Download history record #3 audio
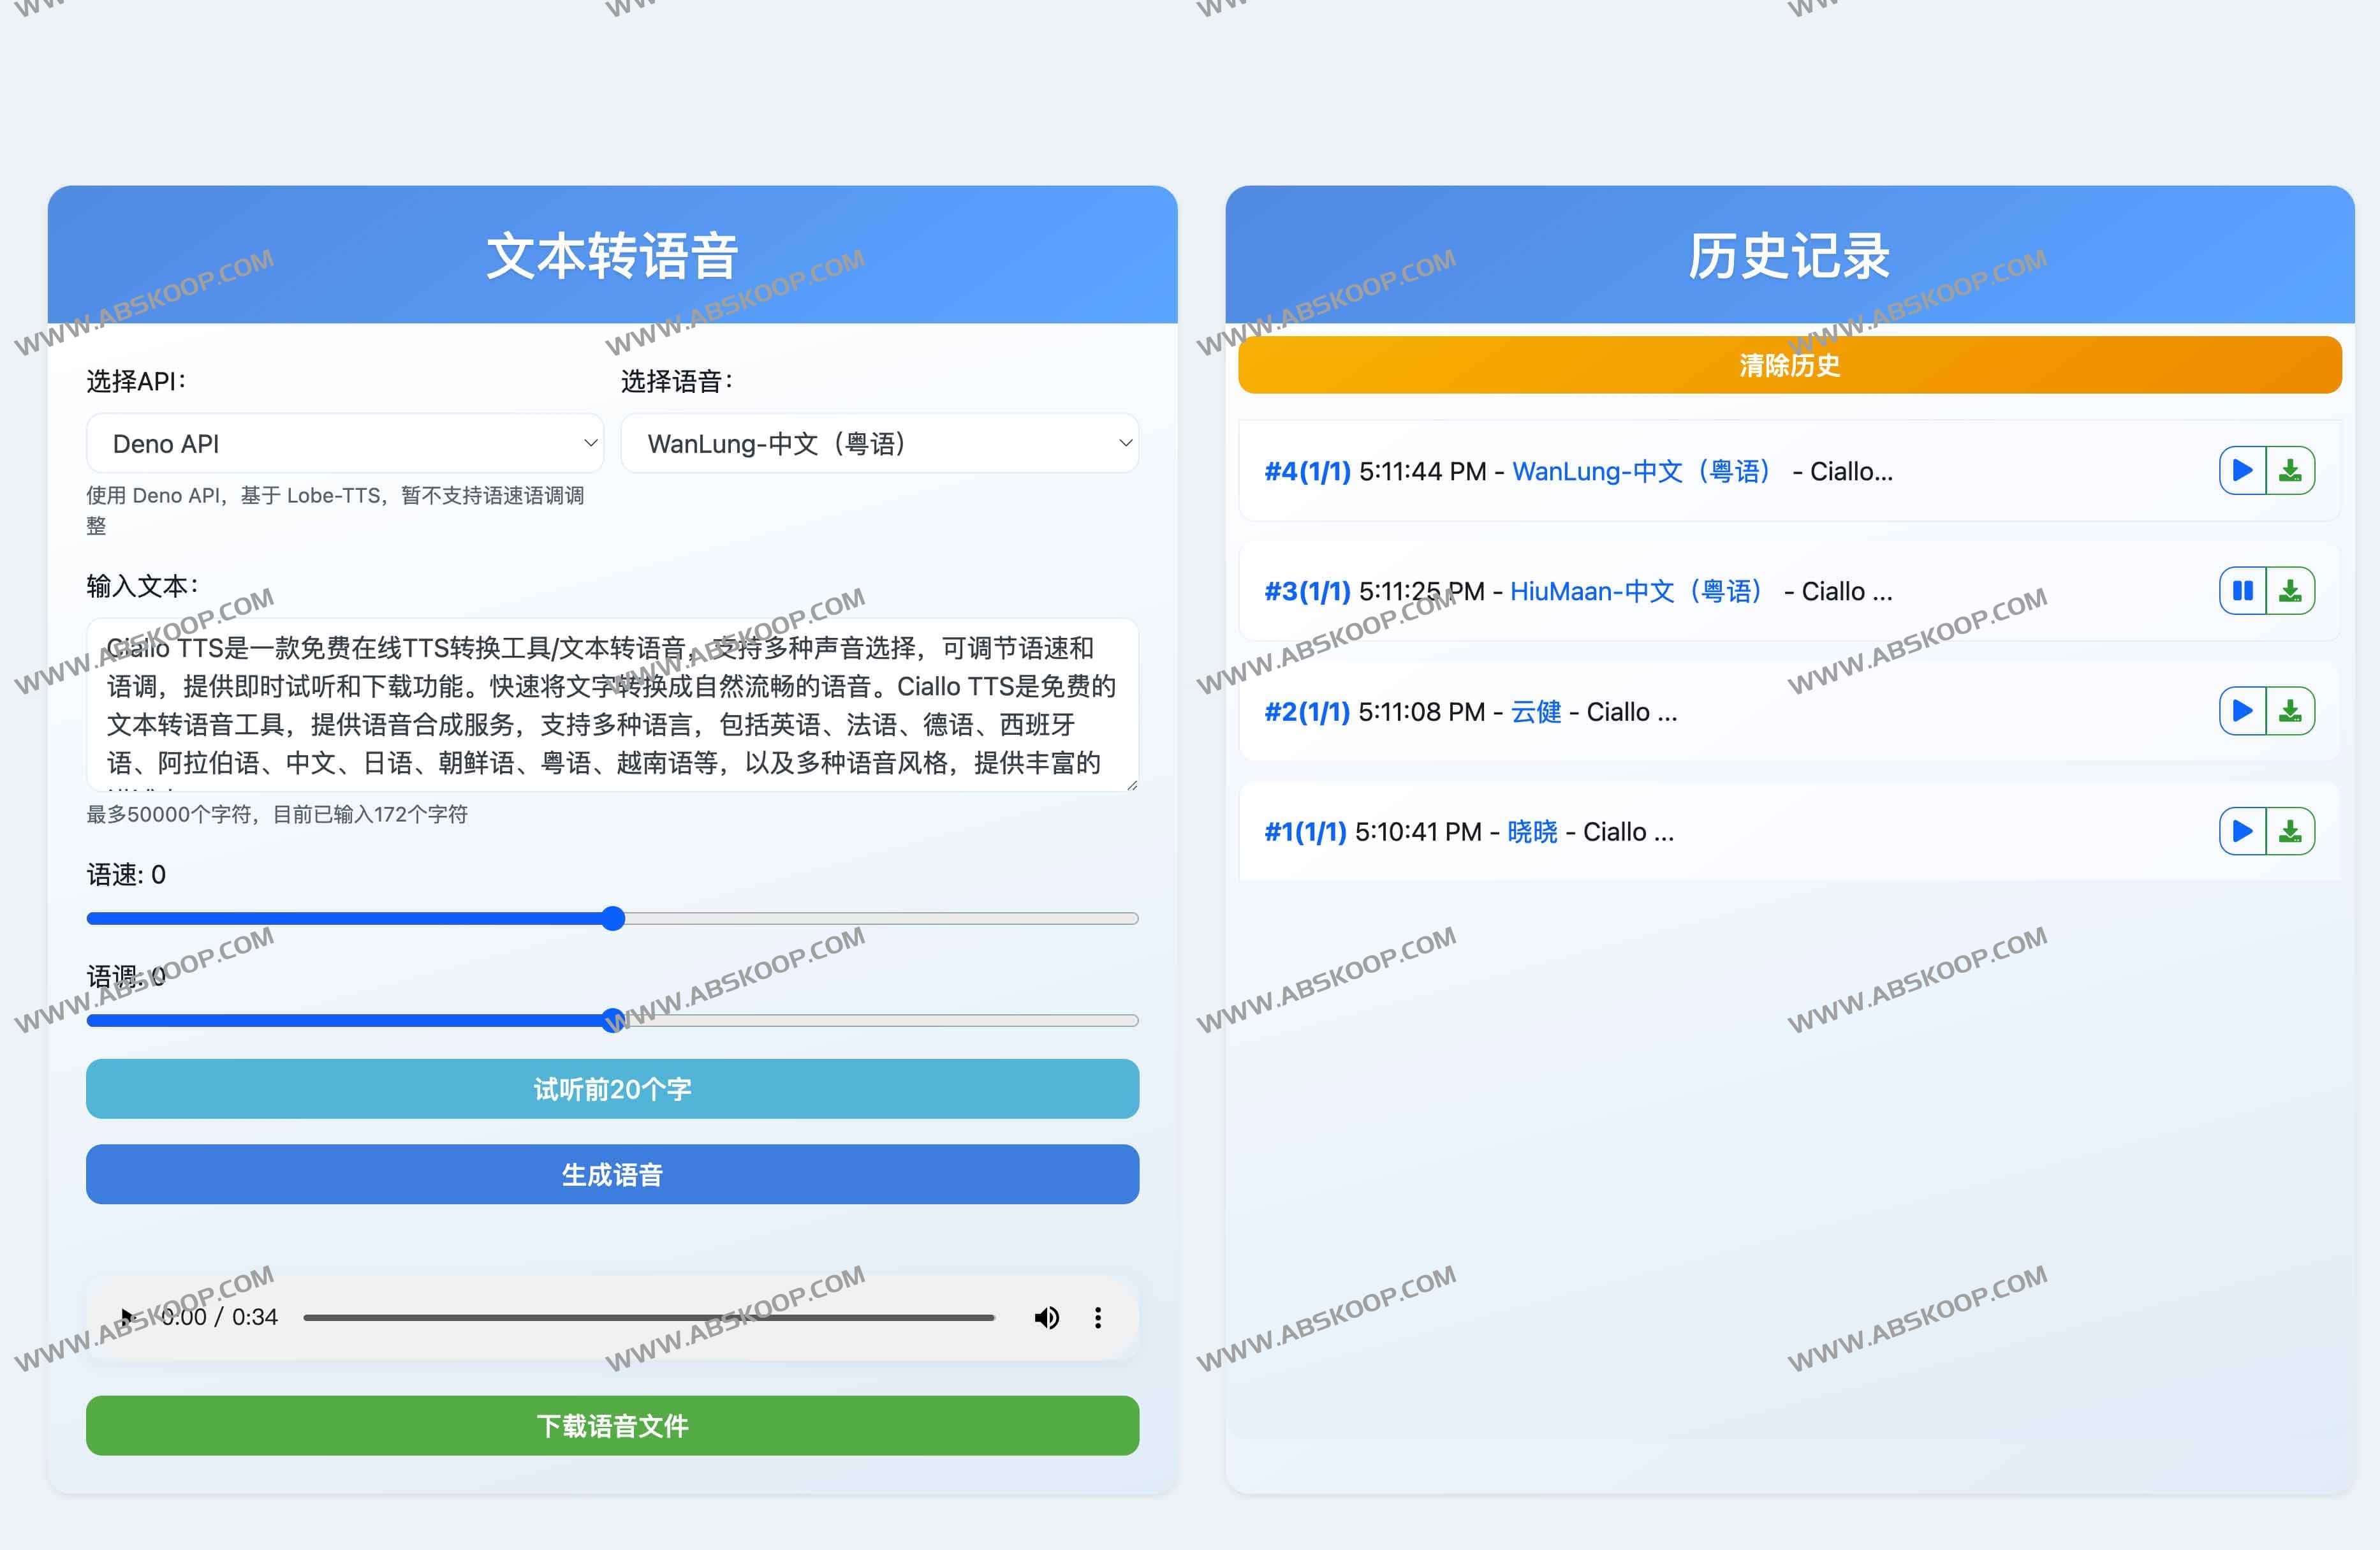Image resolution: width=2380 pixels, height=1550 pixels. click(2290, 591)
